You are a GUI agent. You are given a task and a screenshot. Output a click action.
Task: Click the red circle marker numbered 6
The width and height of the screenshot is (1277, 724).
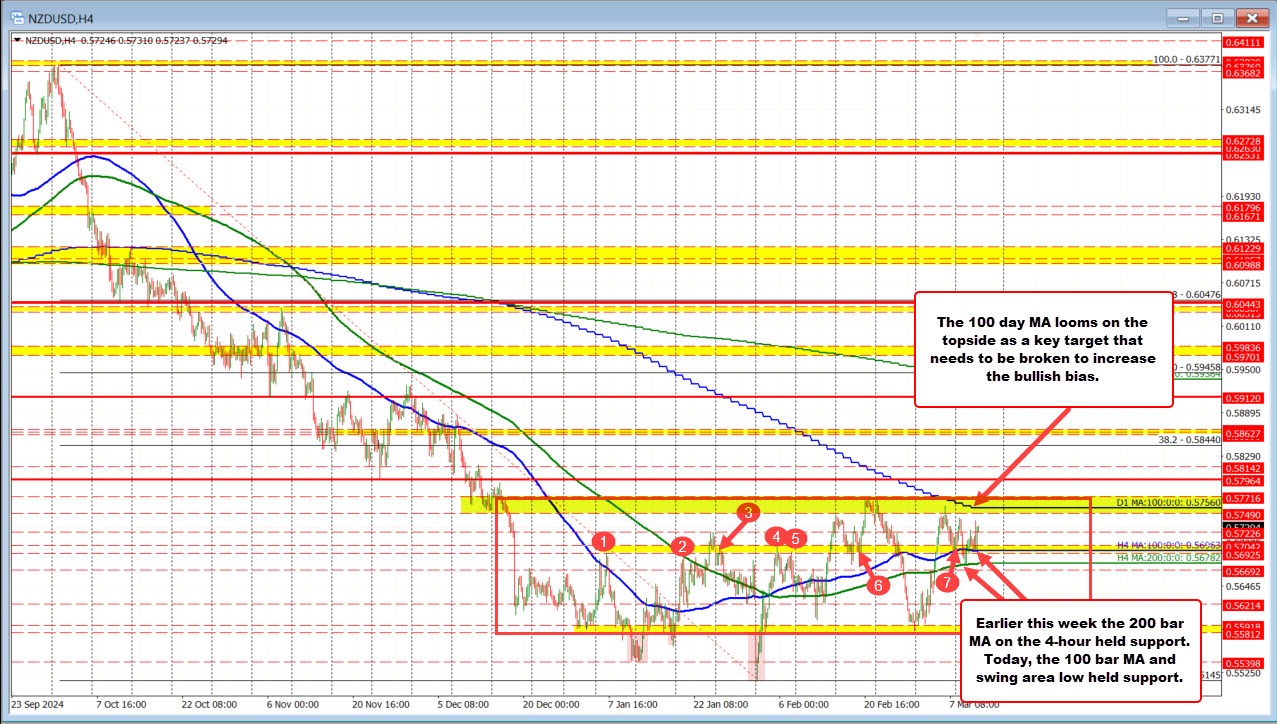pyautogui.click(x=878, y=586)
